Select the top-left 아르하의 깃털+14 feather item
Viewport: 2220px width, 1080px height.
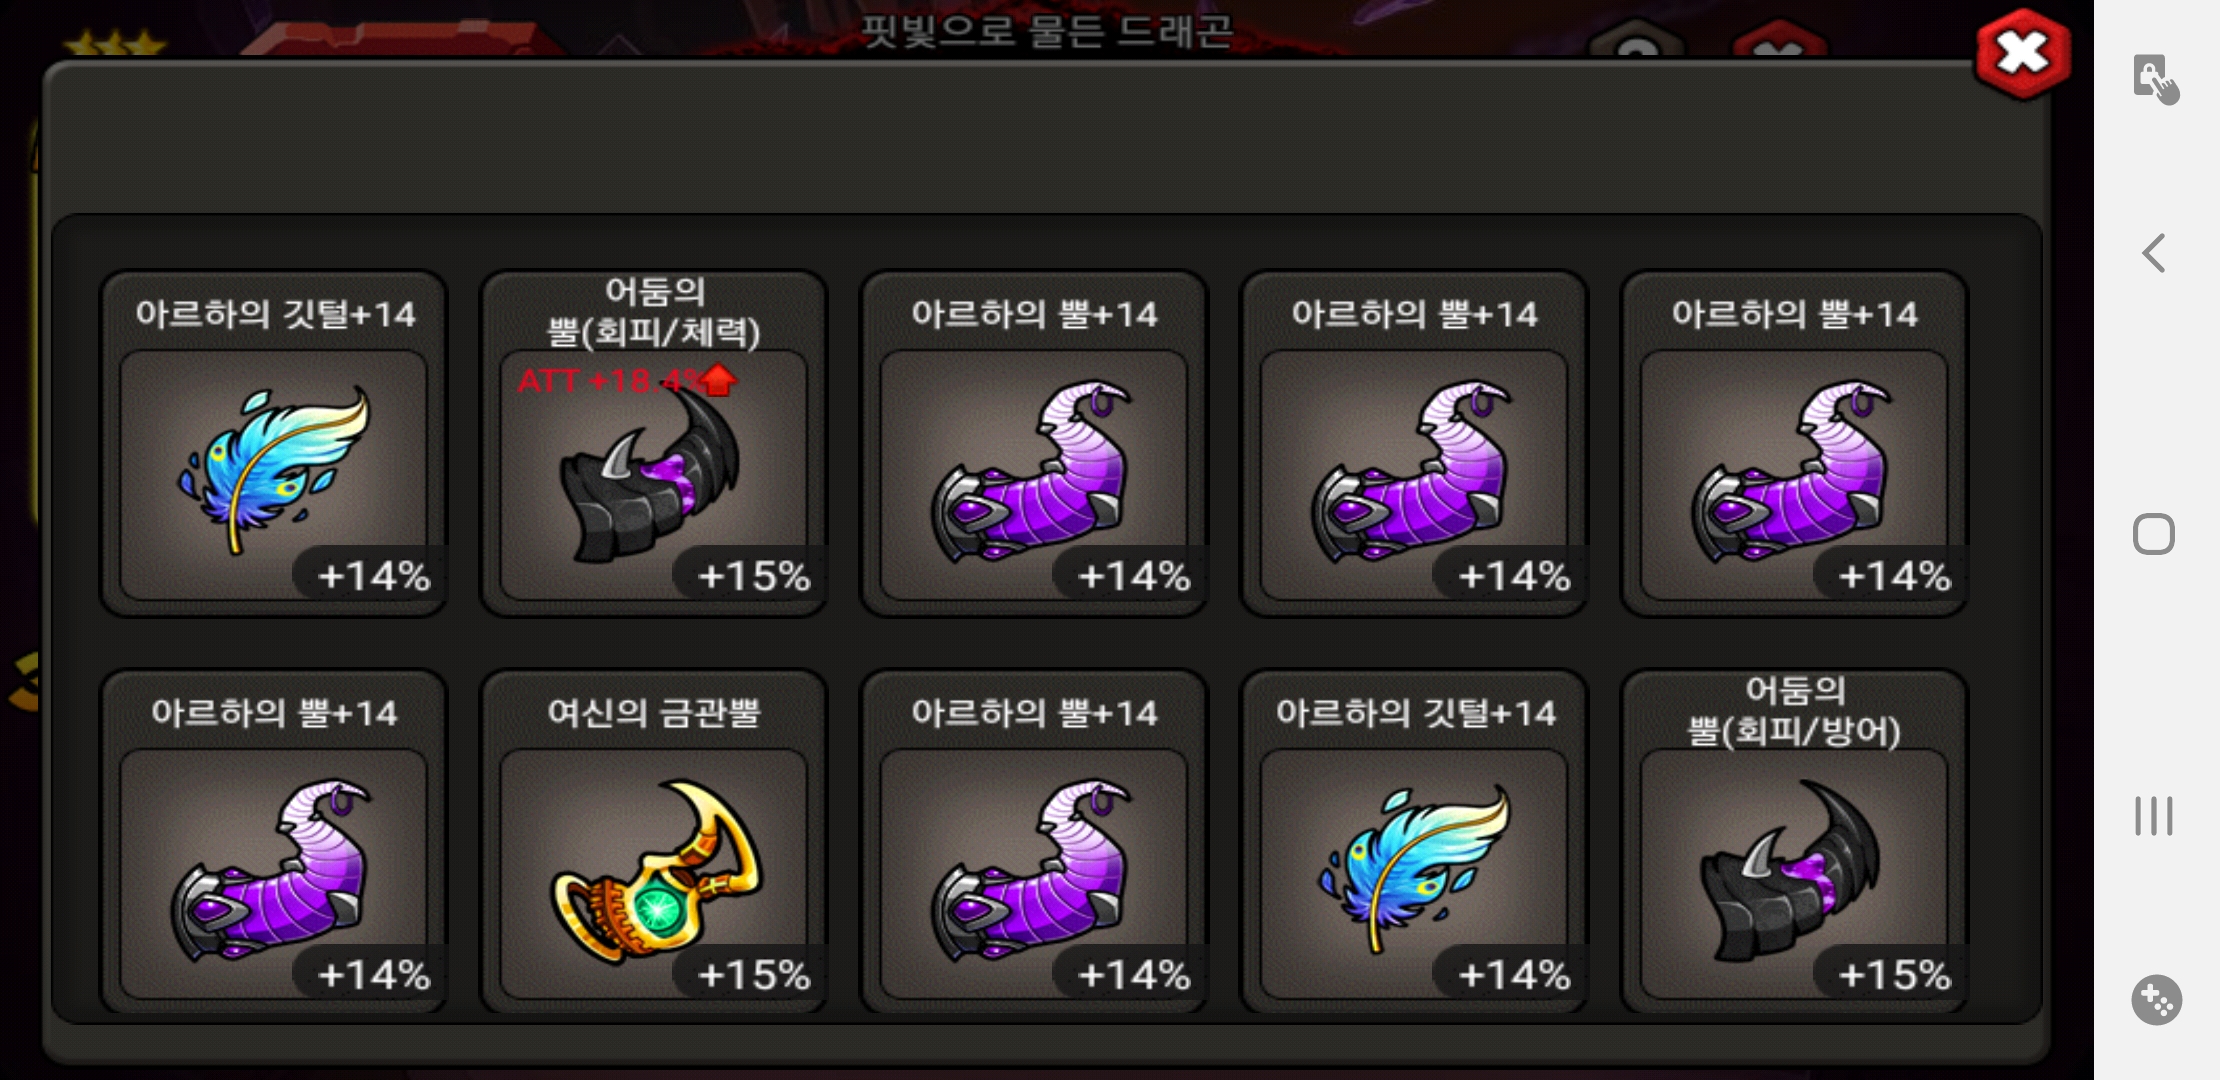[273, 444]
